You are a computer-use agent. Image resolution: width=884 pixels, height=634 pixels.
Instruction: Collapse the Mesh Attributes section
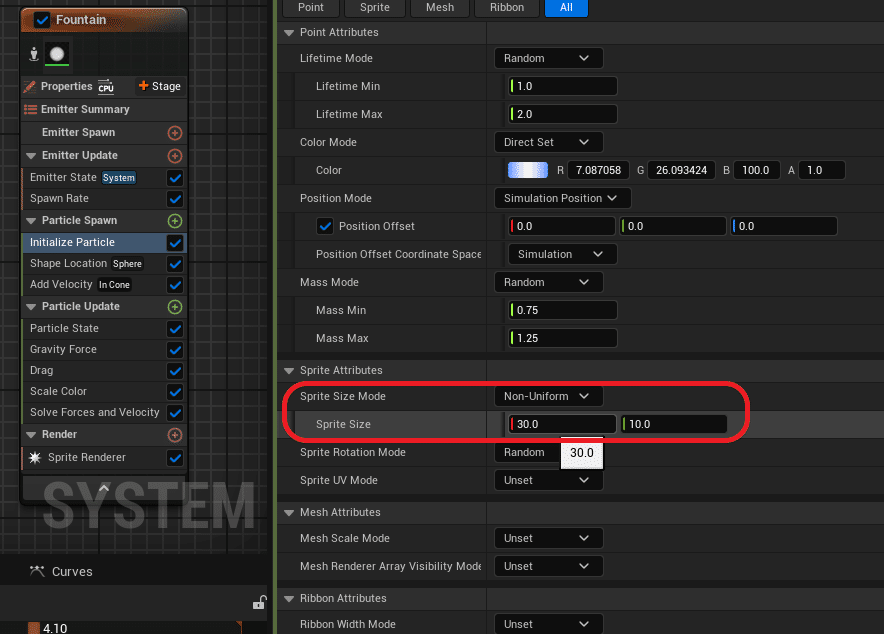click(x=289, y=513)
